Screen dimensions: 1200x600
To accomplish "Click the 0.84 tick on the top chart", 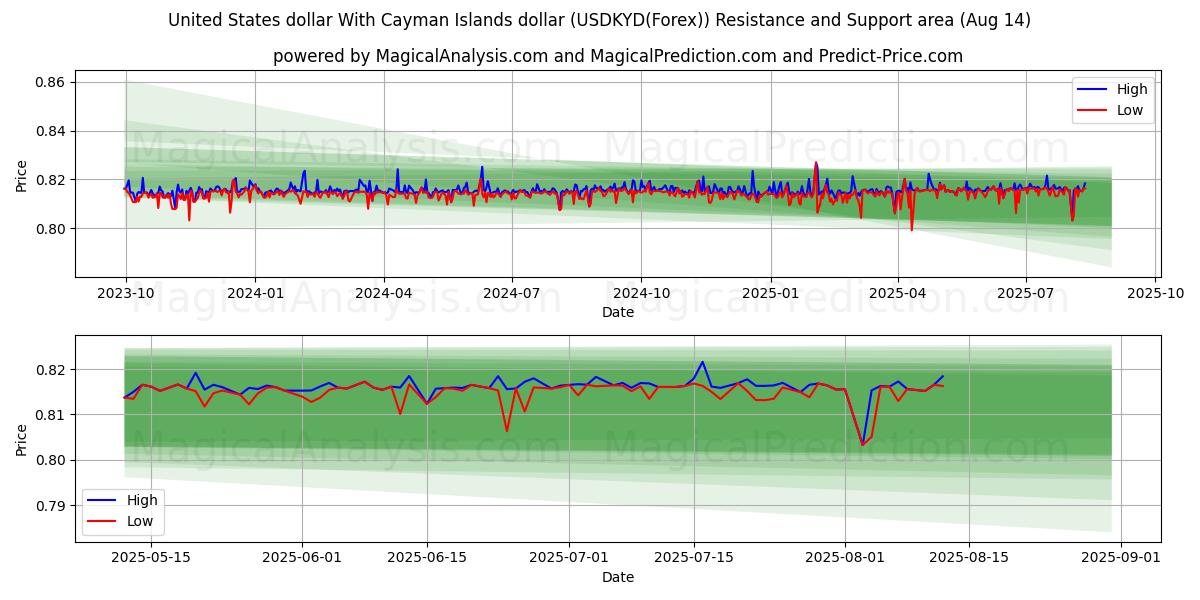I will (x=51, y=131).
